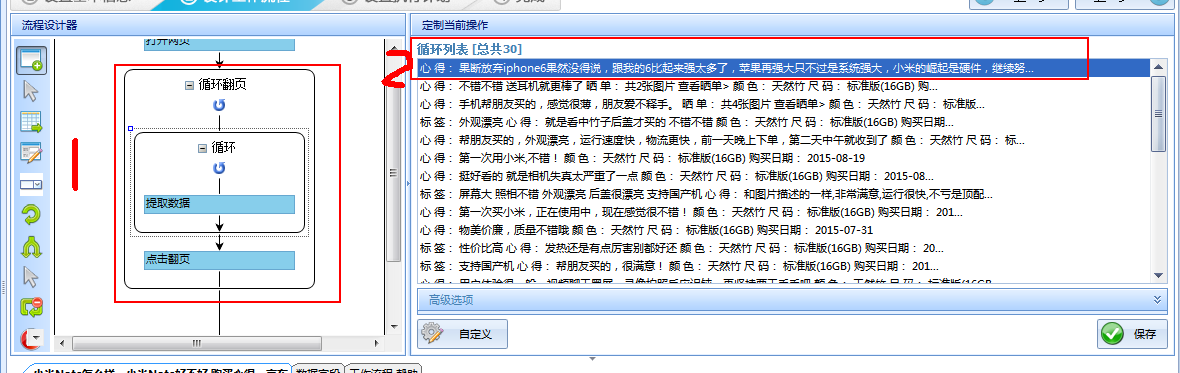Select the green Branch condition tool icon
Screen dimensions: 1180x373
tap(31, 246)
